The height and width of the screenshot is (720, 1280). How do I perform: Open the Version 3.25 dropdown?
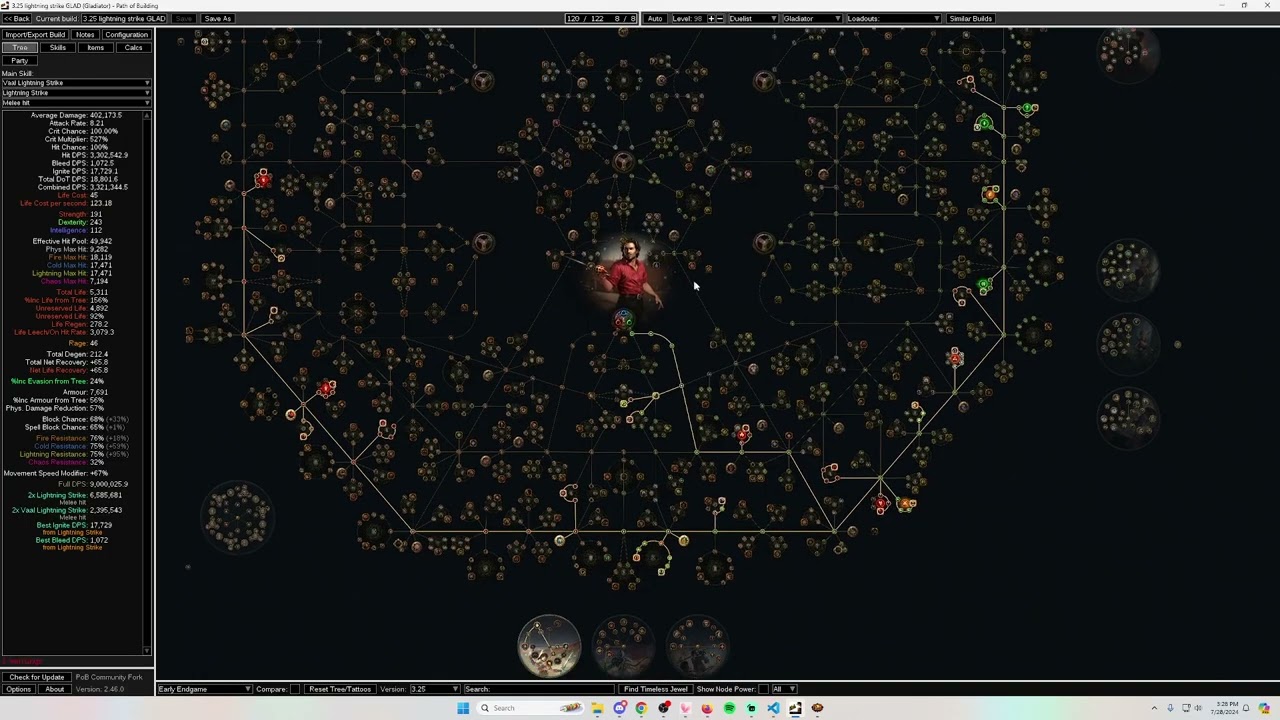pyautogui.click(x=434, y=689)
